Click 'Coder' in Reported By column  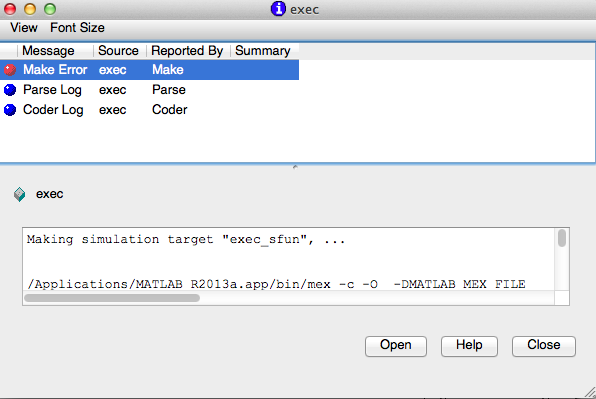[170, 110]
